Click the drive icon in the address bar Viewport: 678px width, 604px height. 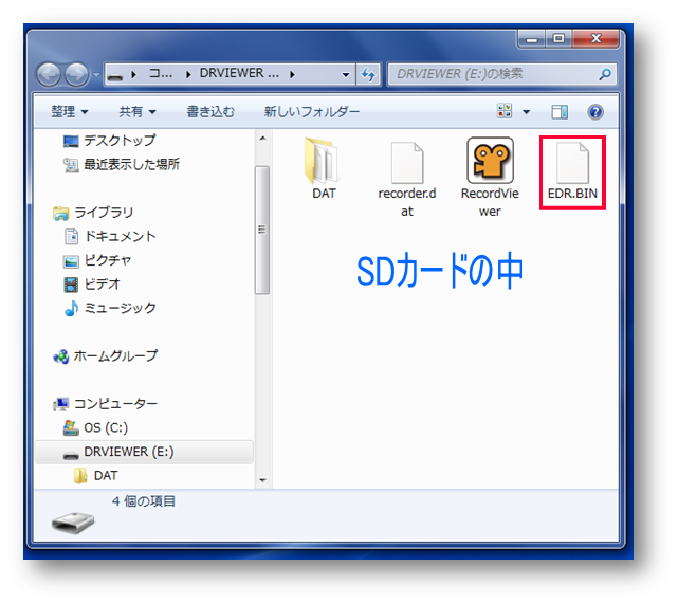(115, 77)
